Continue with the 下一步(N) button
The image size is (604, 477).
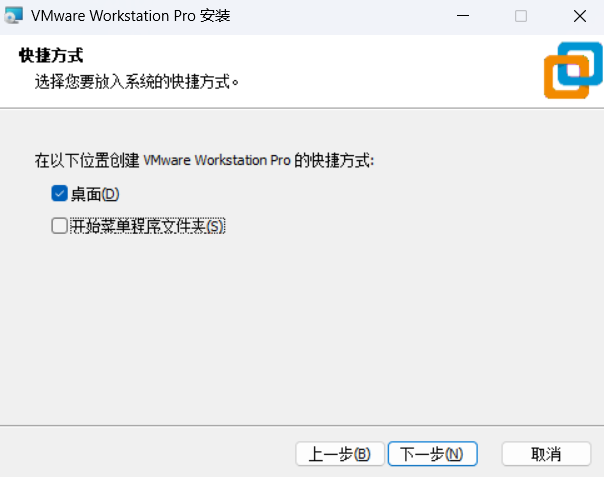click(433, 454)
